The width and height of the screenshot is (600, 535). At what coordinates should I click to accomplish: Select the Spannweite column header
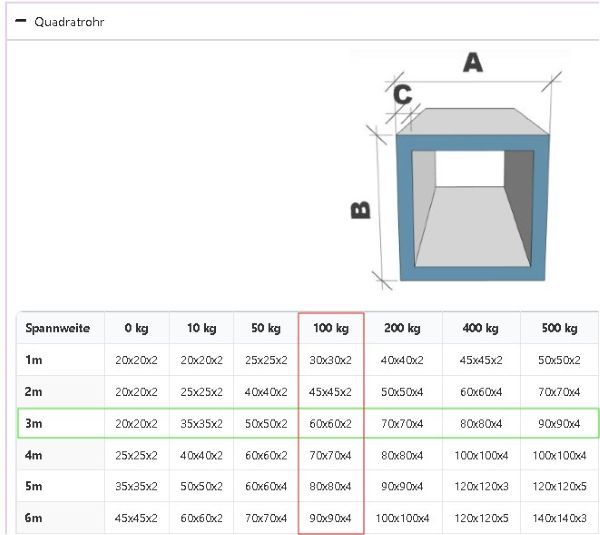click(x=58, y=328)
